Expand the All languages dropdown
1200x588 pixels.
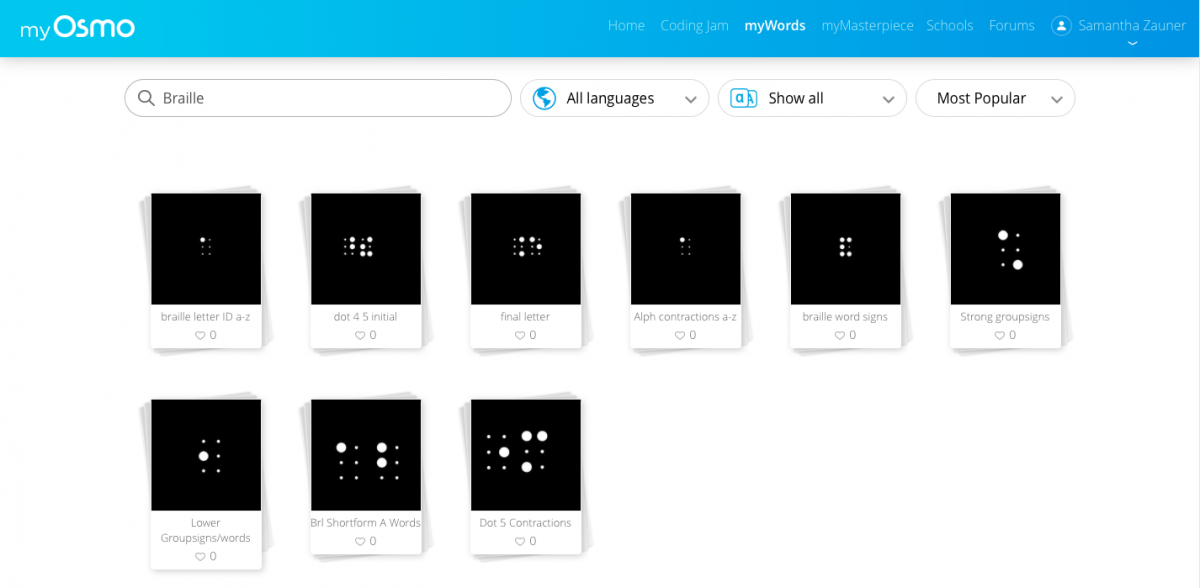point(690,99)
